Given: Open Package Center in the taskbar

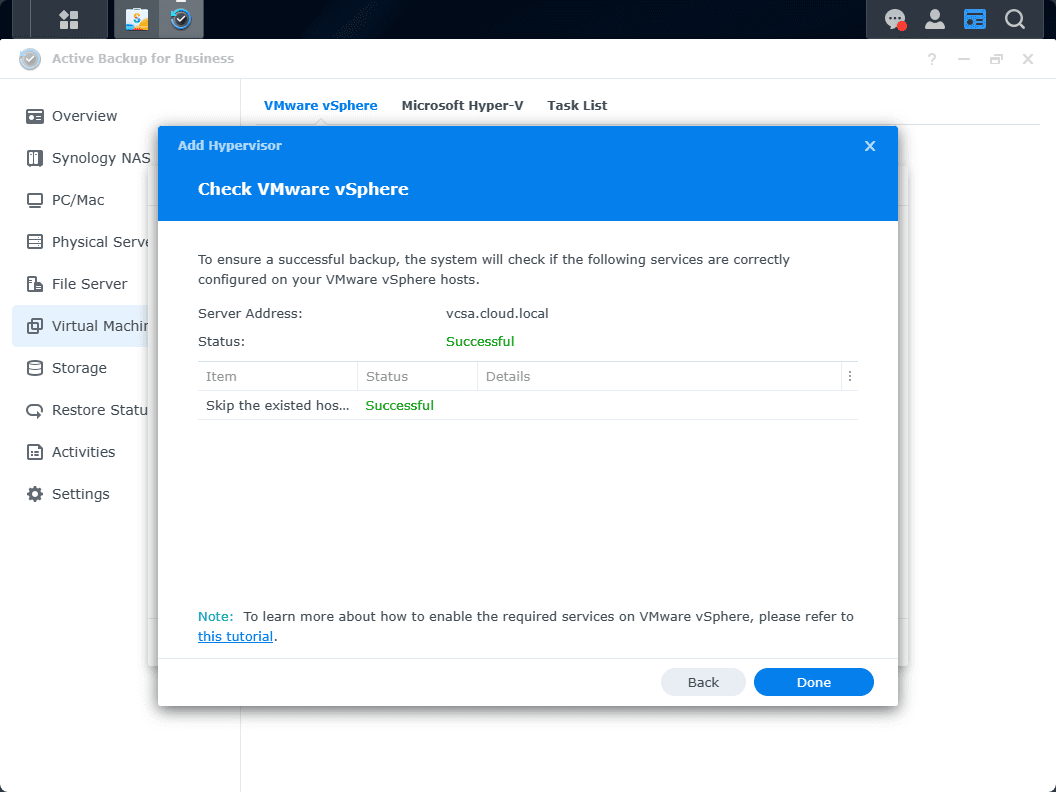Looking at the screenshot, I should click(137, 20).
